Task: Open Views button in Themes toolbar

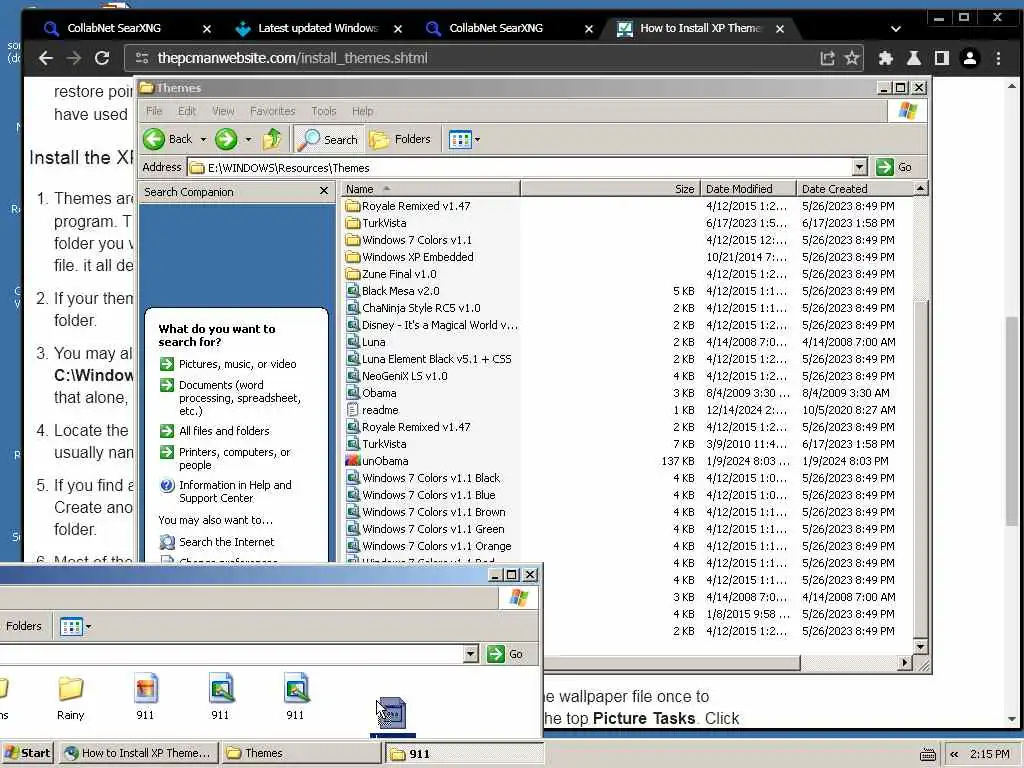Action: click(460, 139)
